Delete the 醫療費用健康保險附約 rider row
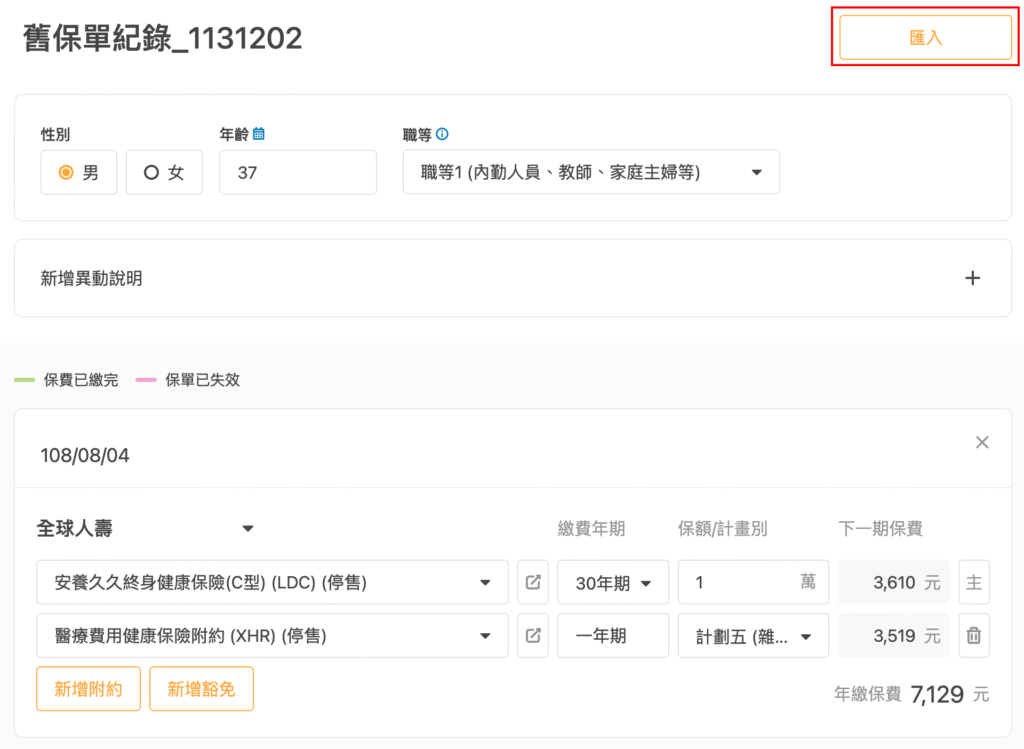Image resolution: width=1024 pixels, height=749 pixels. [973, 635]
